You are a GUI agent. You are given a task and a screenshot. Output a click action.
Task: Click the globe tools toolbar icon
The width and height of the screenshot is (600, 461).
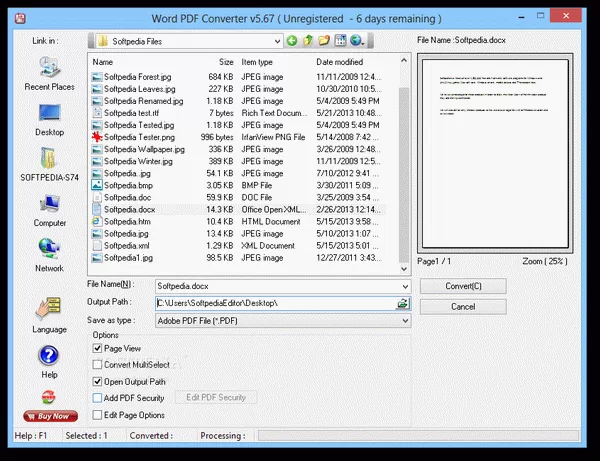pyautogui.click(x=357, y=41)
